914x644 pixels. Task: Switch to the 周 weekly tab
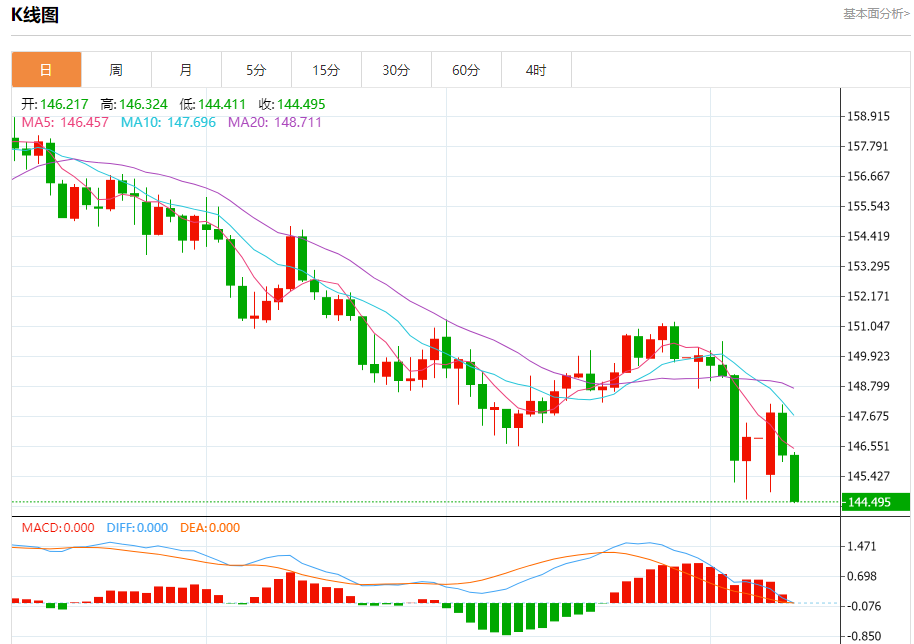117,70
